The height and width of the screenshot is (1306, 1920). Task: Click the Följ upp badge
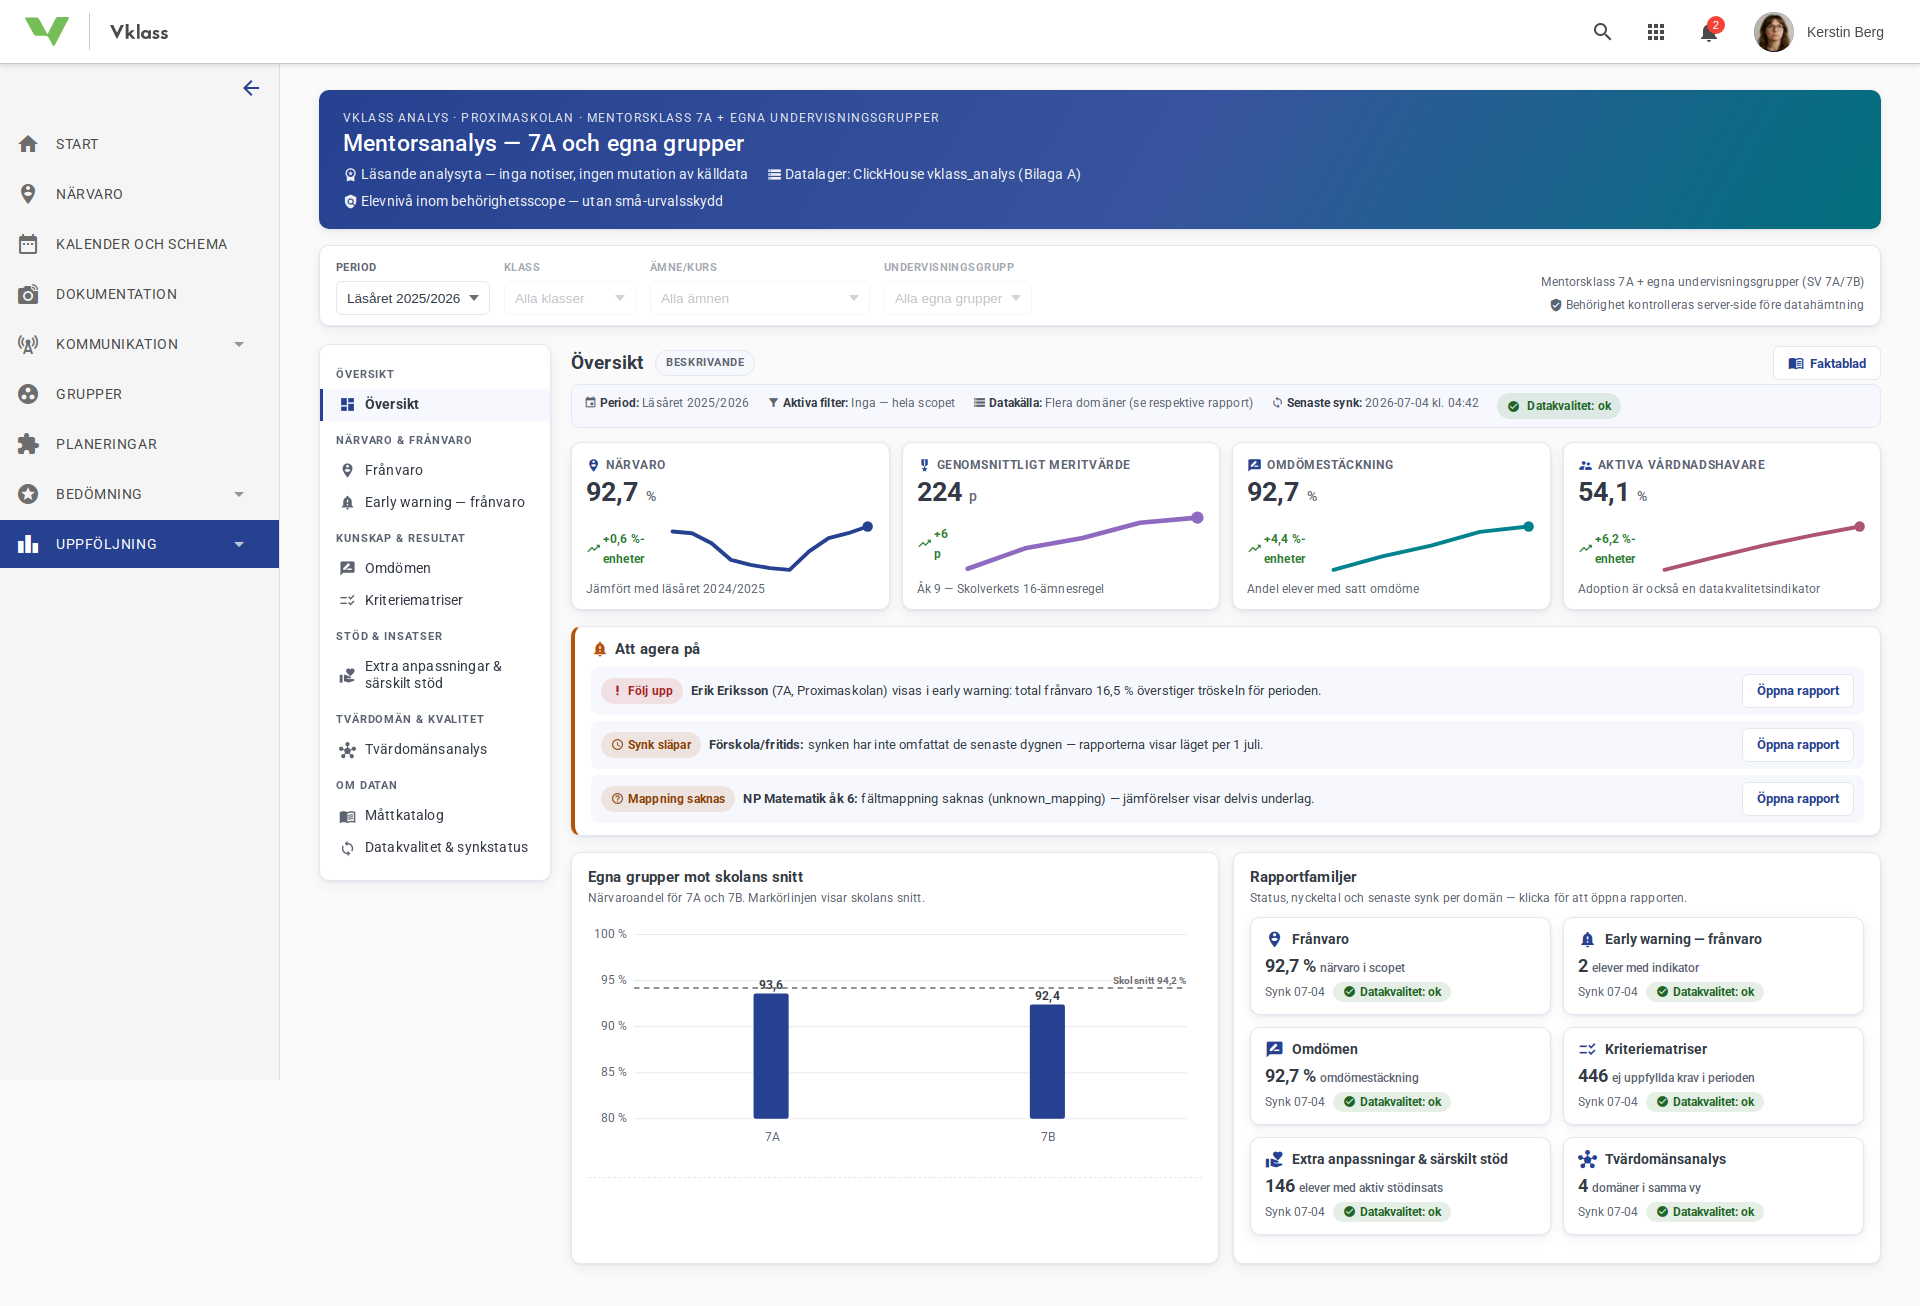click(x=642, y=691)
